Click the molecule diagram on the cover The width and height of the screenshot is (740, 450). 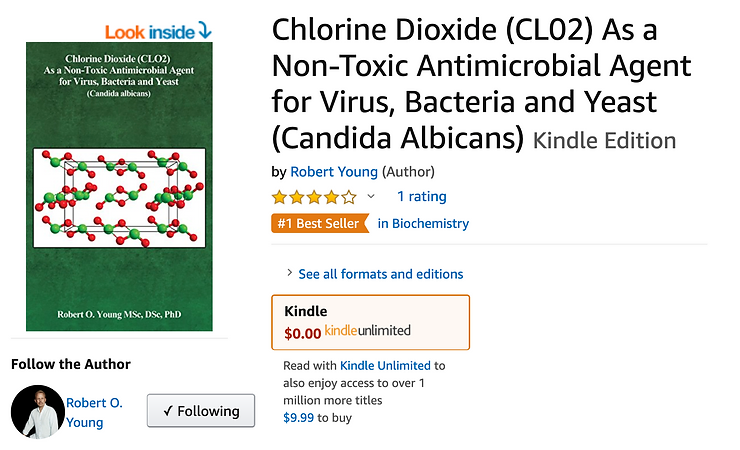(x=120, y=196)
